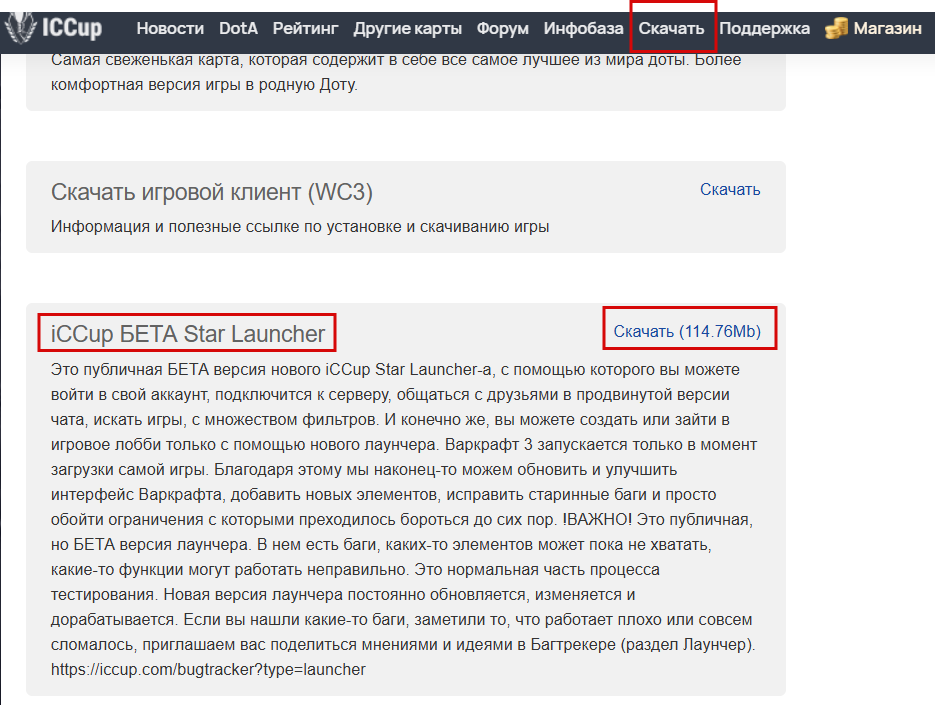Select Другие карты in navigation
Screen dimensions: 935x705
[x=407, y=28]
